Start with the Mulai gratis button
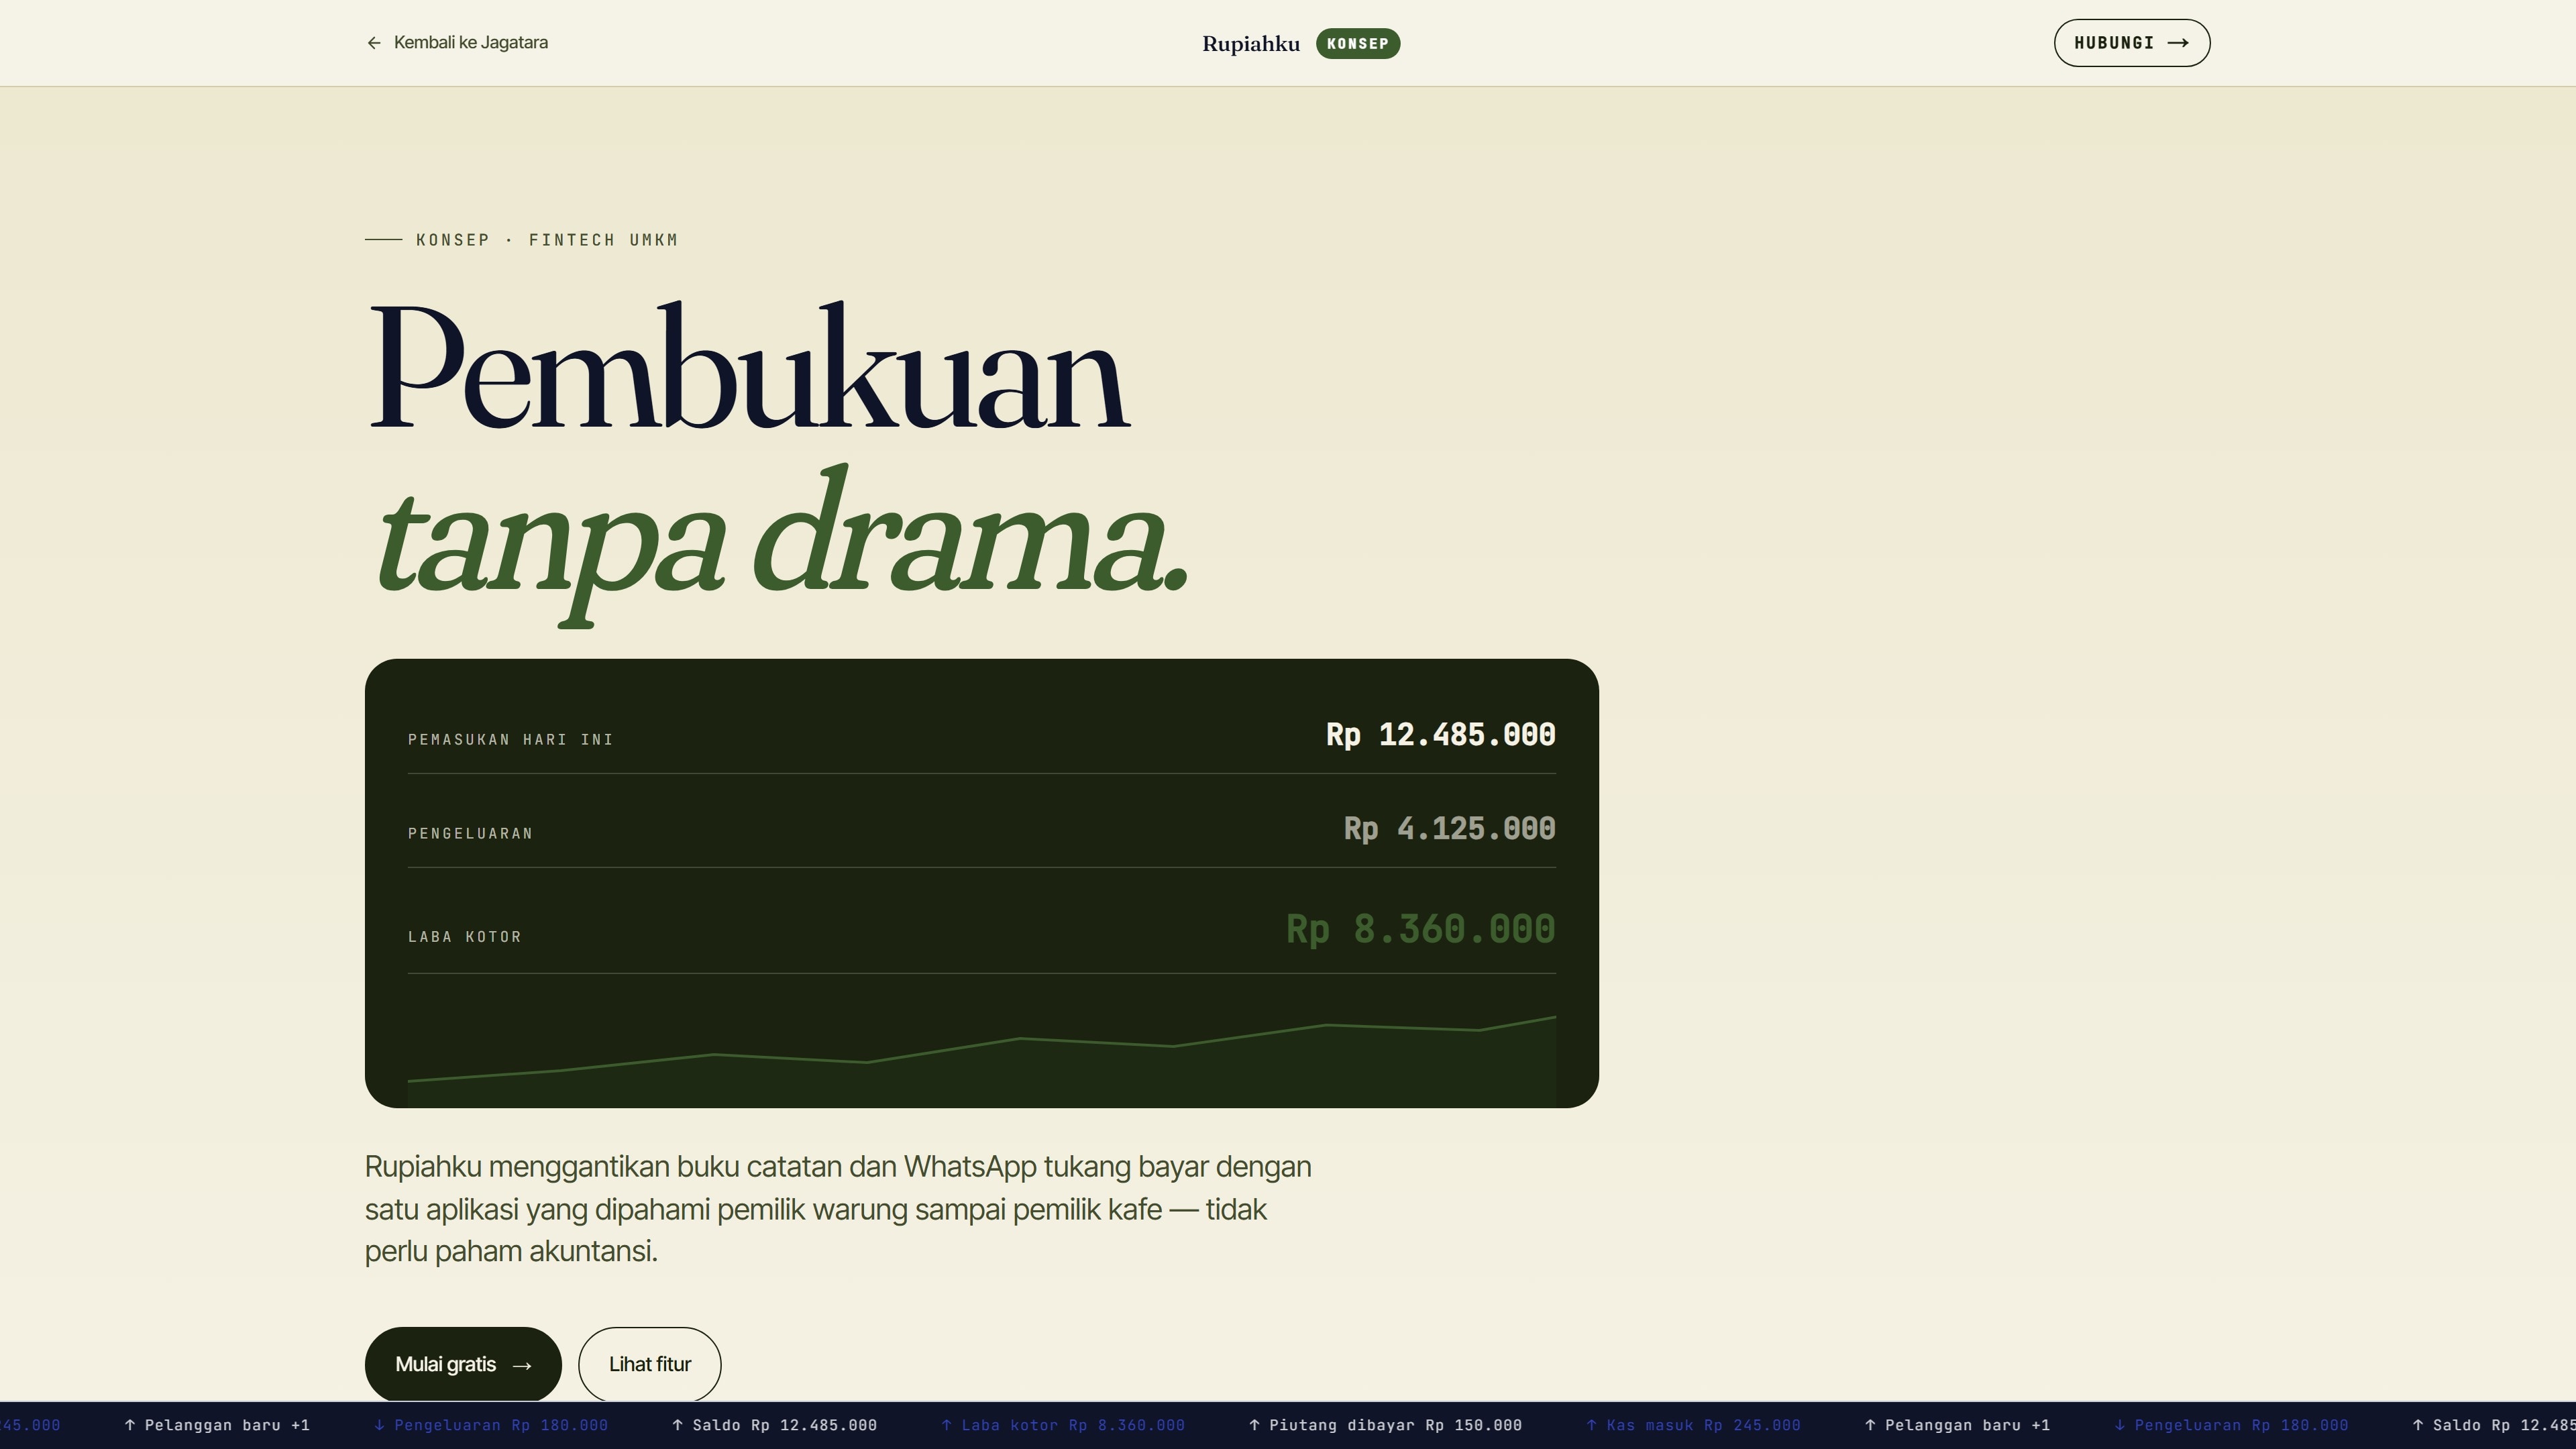Viewport: 2576px width, 1449px height. coord(463,1364)
